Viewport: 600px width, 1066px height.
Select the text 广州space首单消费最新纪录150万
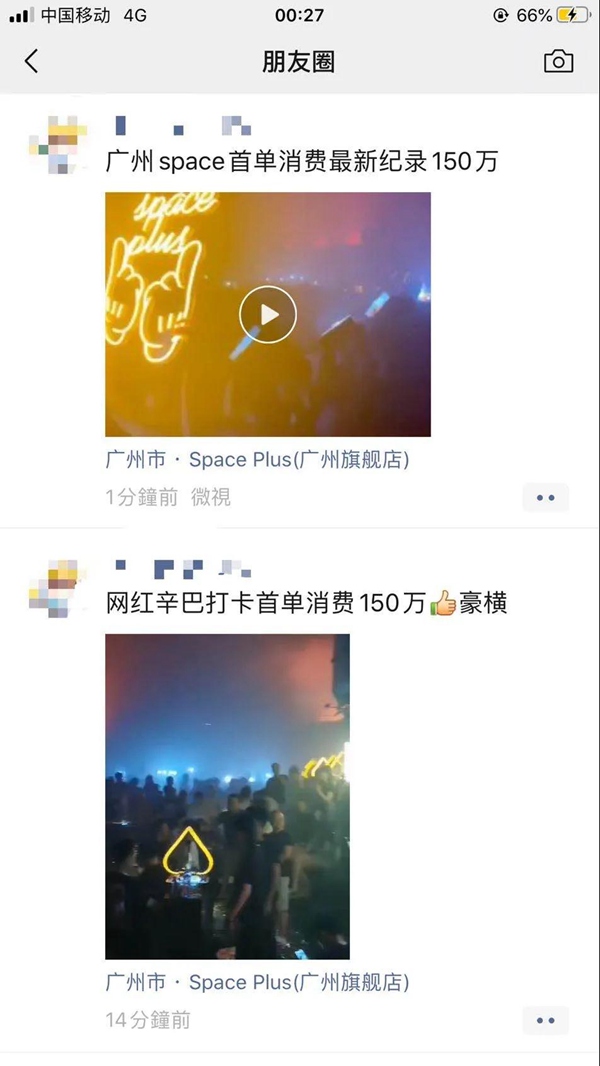[302, 162]
